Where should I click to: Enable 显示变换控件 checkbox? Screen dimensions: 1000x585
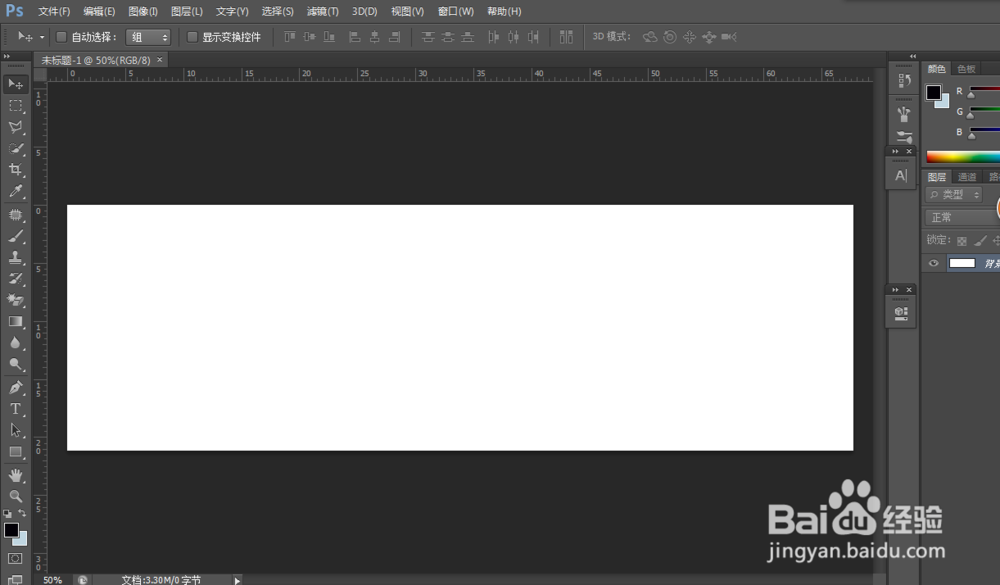pyautogui.click(x=192, y=37)
